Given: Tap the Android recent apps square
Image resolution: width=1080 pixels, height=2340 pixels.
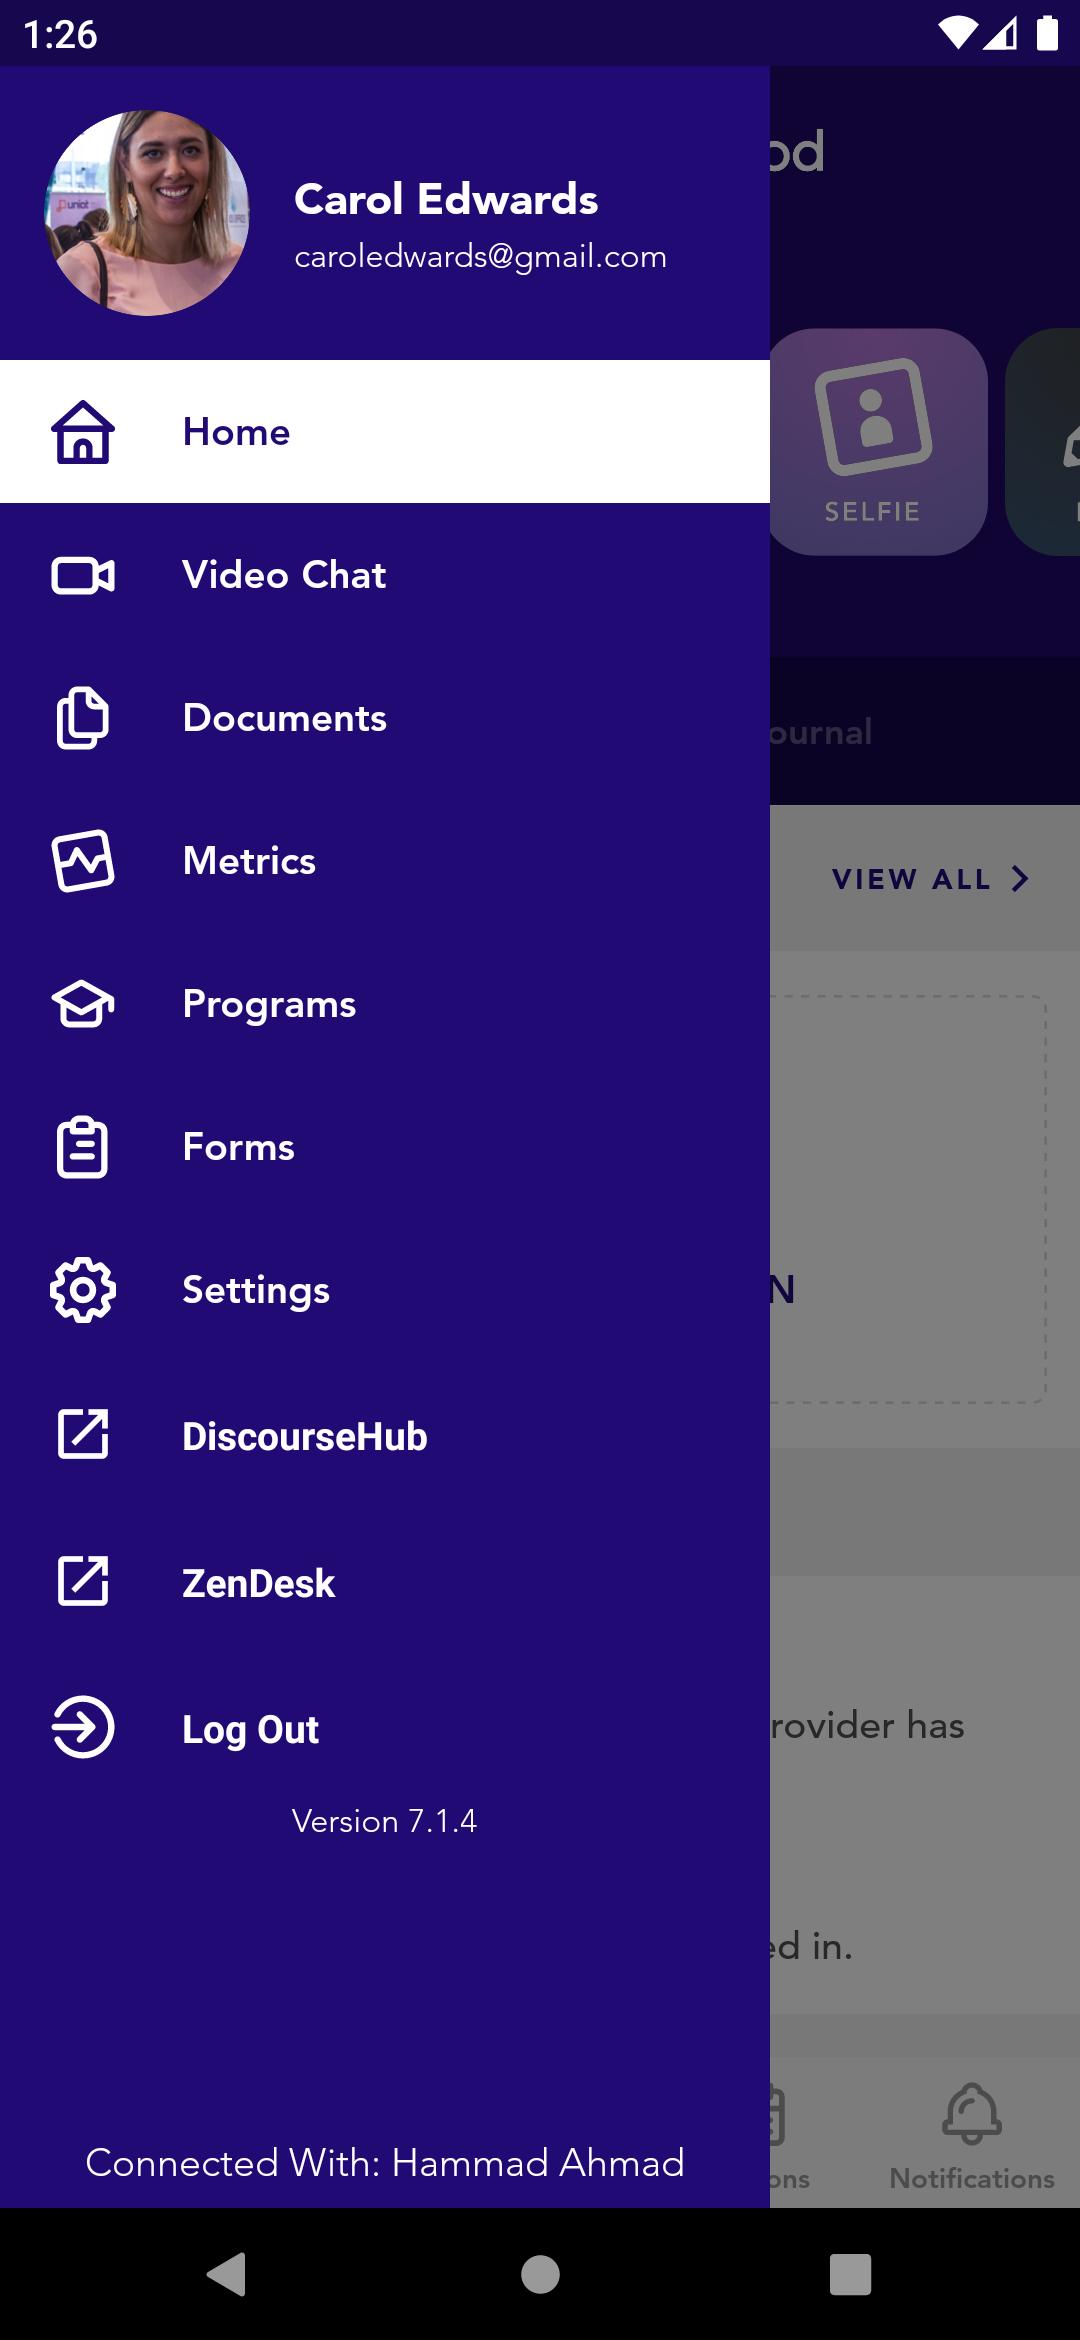Looking at the screenshot, I should pyautogui.click(x=850, y=2274).
